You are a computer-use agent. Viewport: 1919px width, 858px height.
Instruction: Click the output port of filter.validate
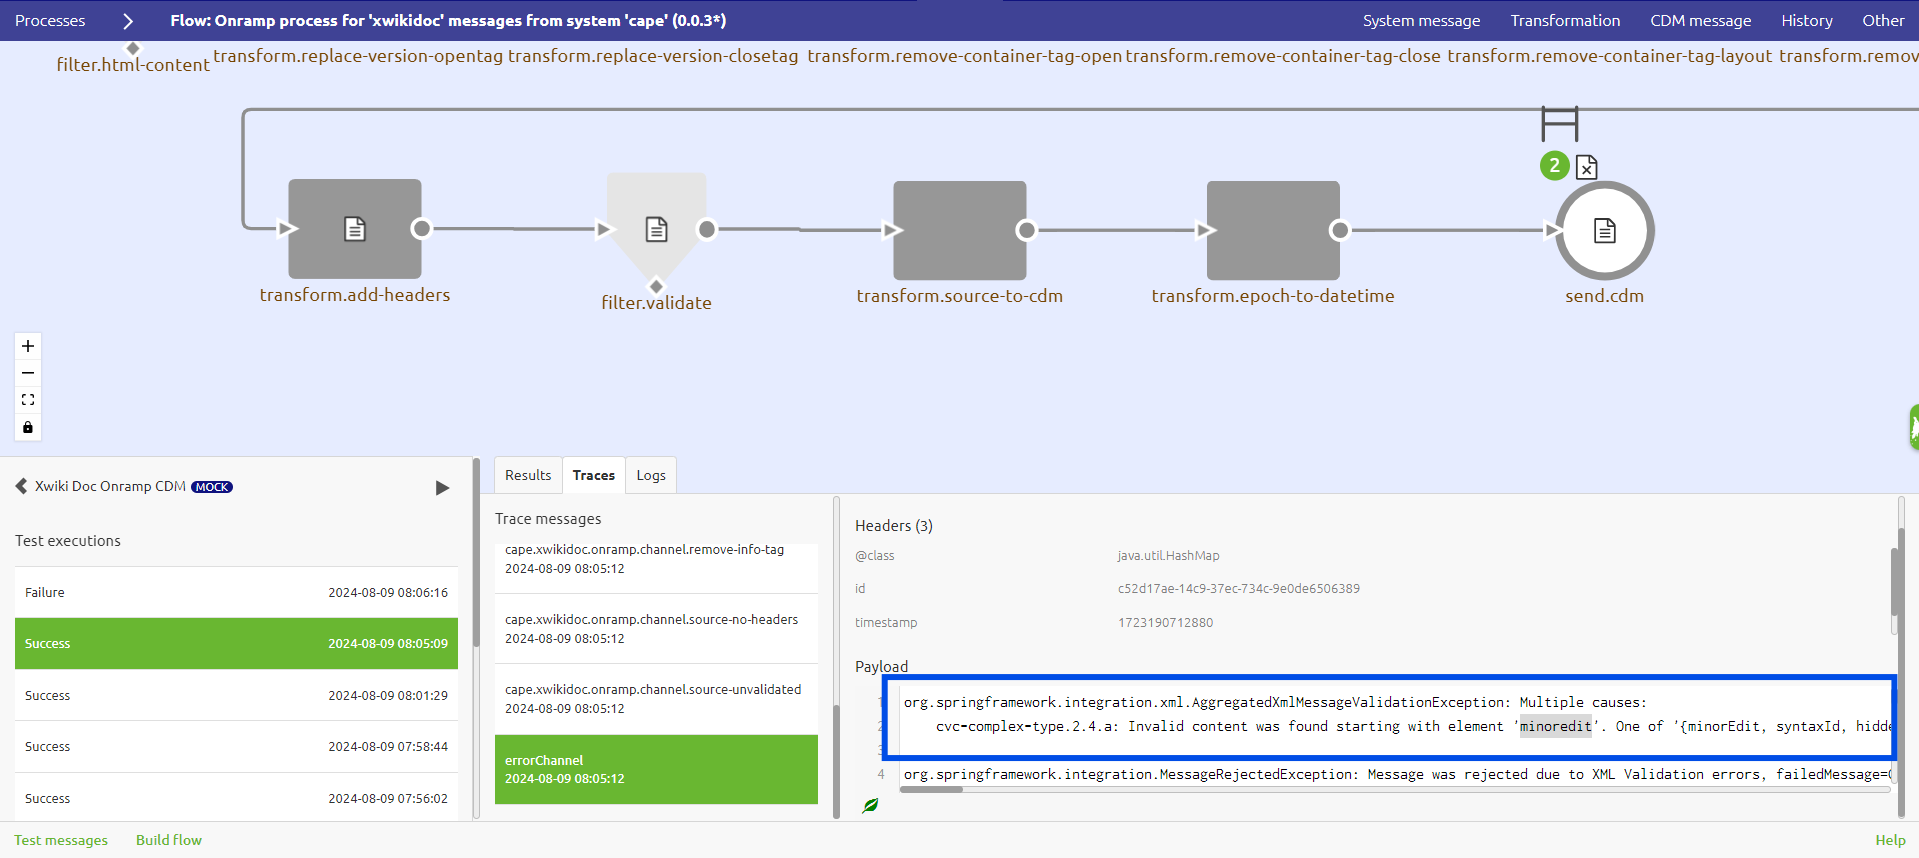707,230
